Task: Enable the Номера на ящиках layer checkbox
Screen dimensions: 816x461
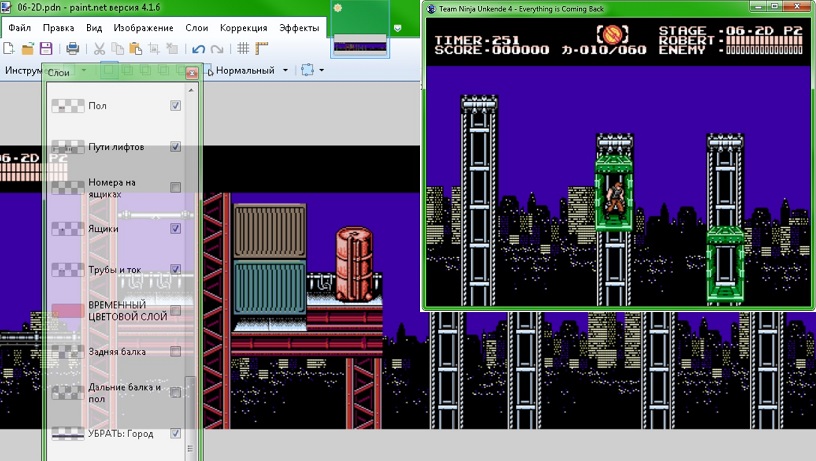Action: (x=175, y=187)
